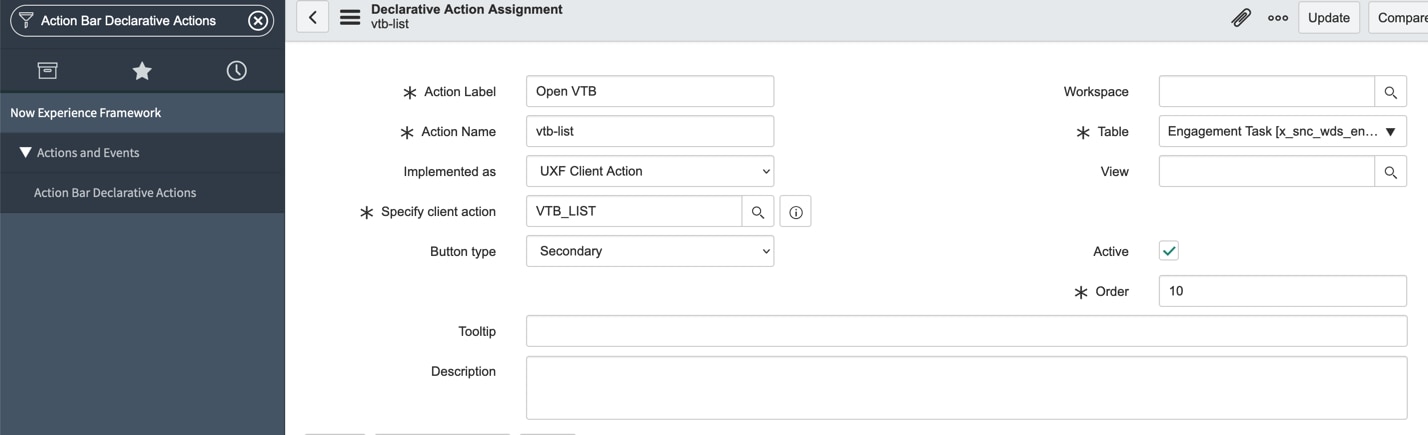1428x435 pixels.
Task: Manage attachments with the paperclip icon
Action: (x=1241, y=17)
